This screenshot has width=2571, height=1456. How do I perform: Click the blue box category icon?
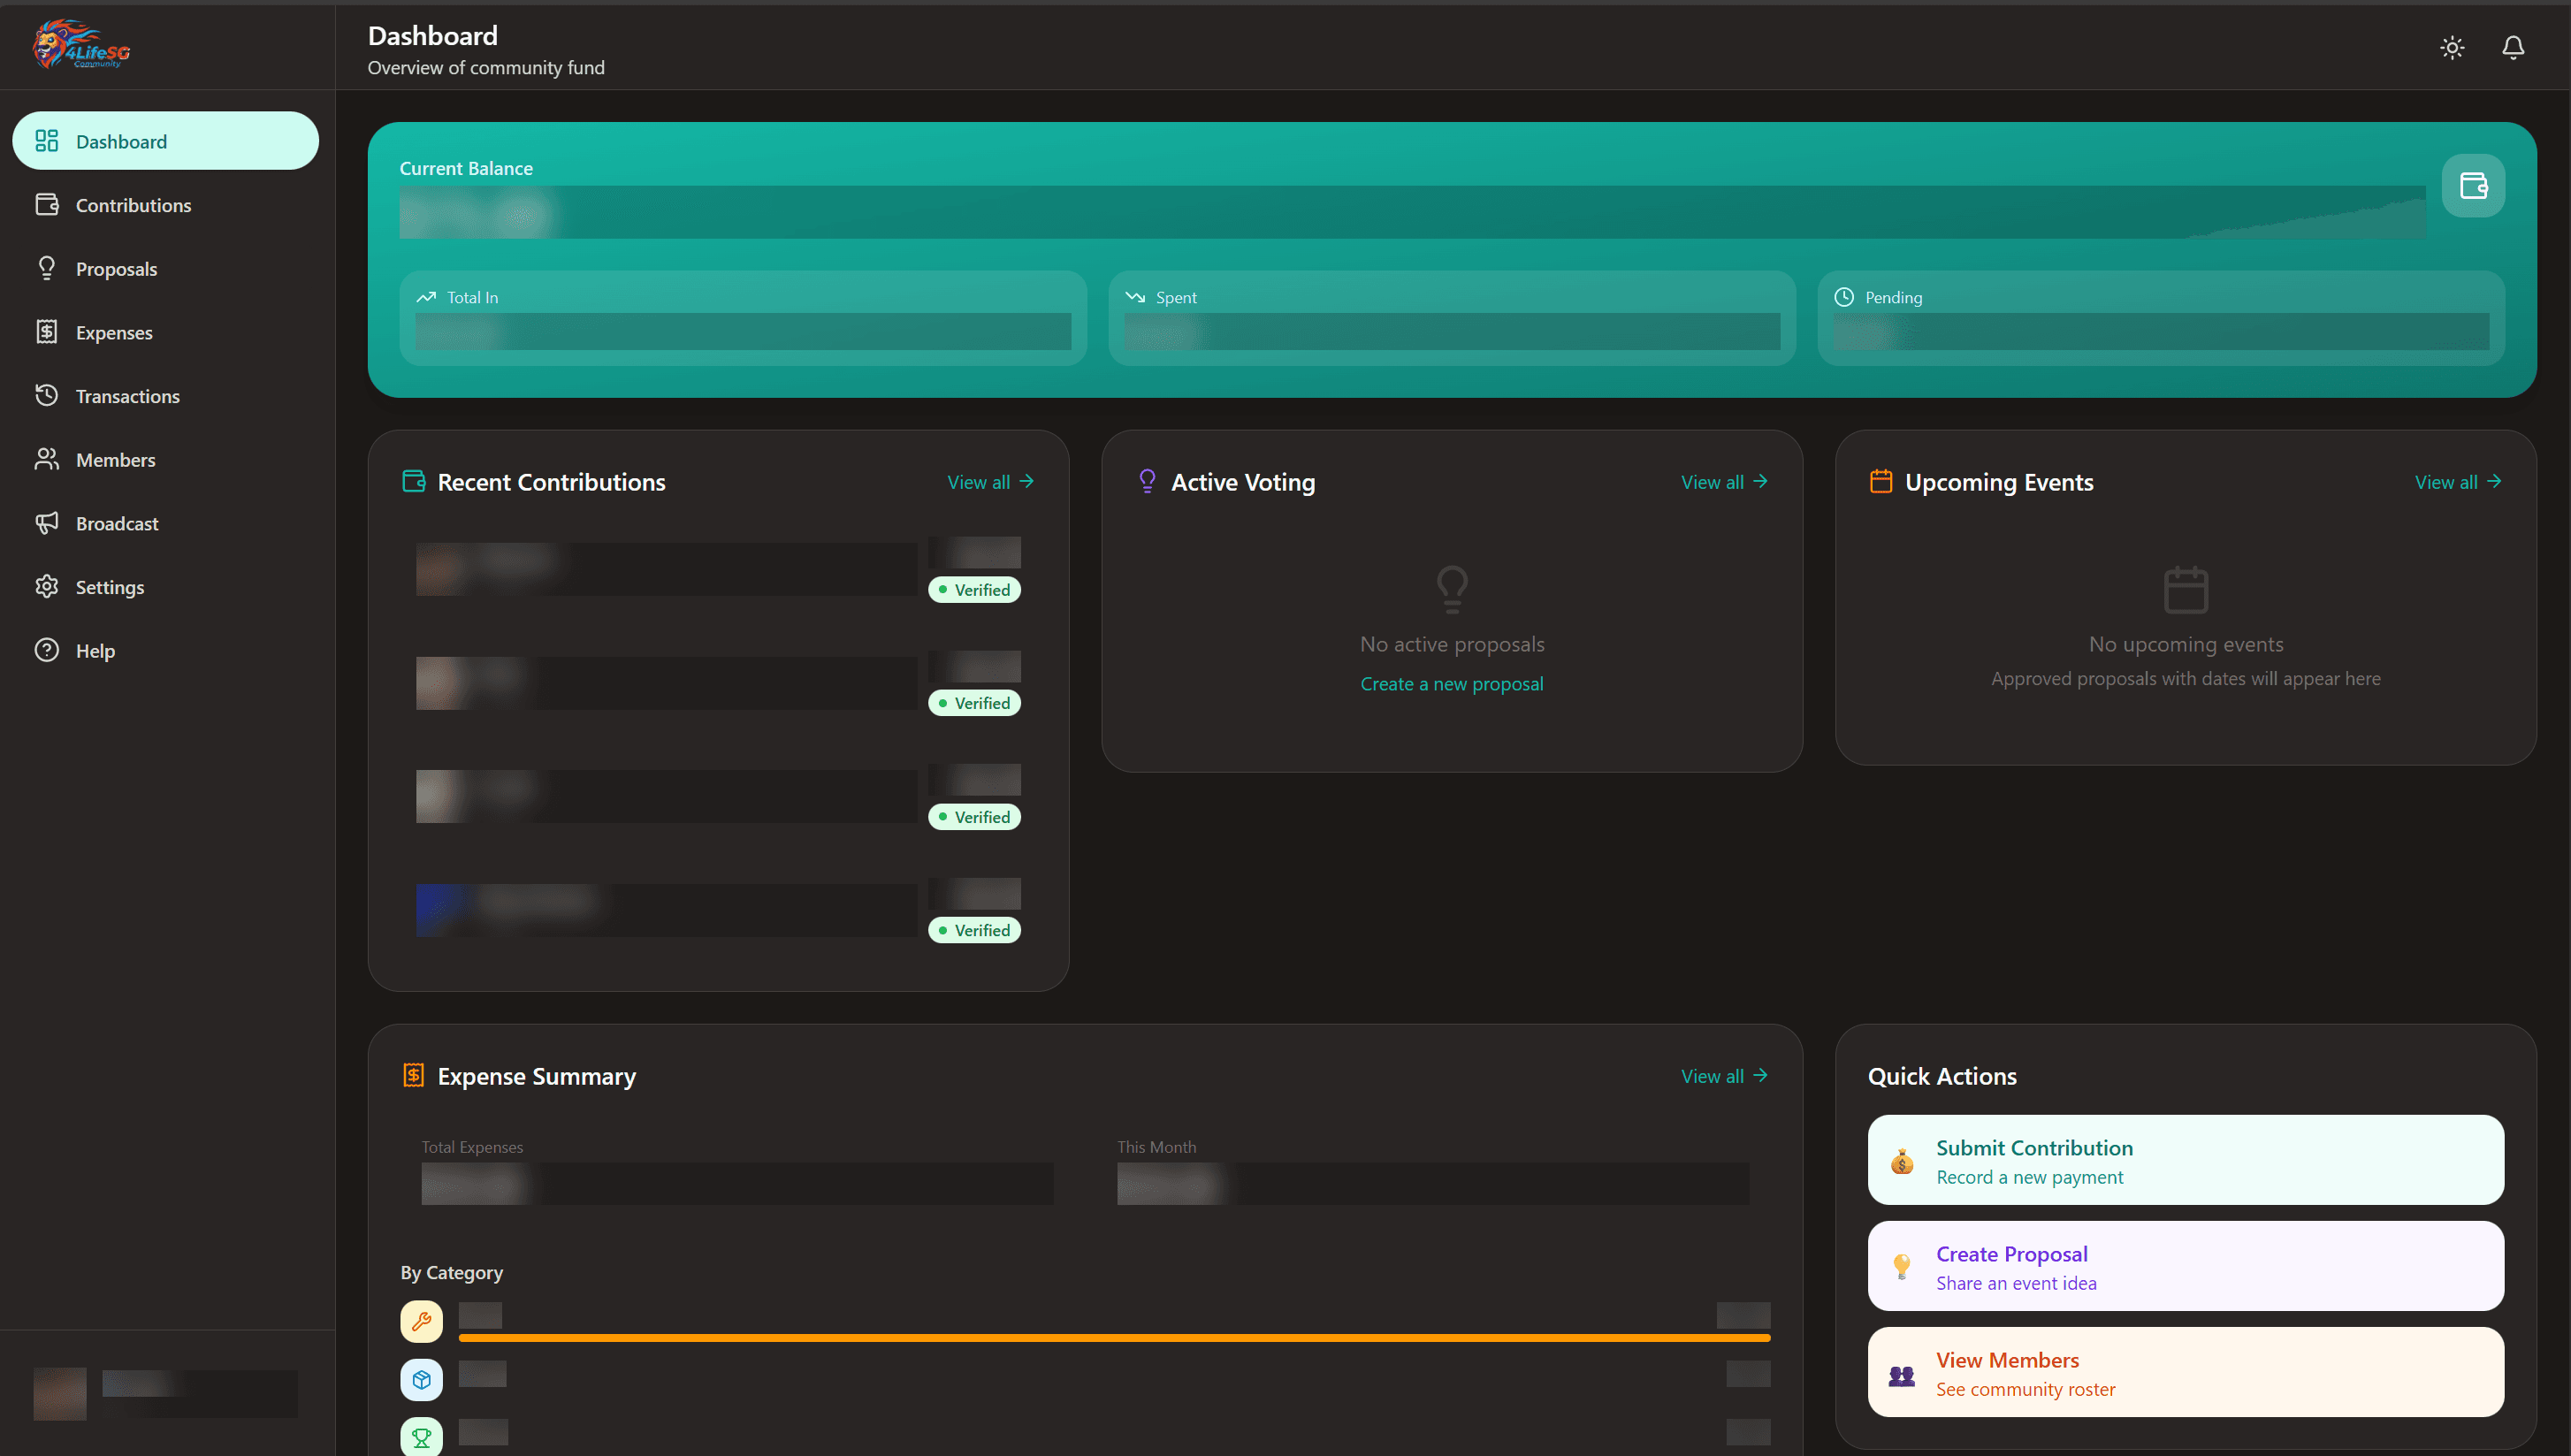pyautogui.click(x=421, y=1379)
